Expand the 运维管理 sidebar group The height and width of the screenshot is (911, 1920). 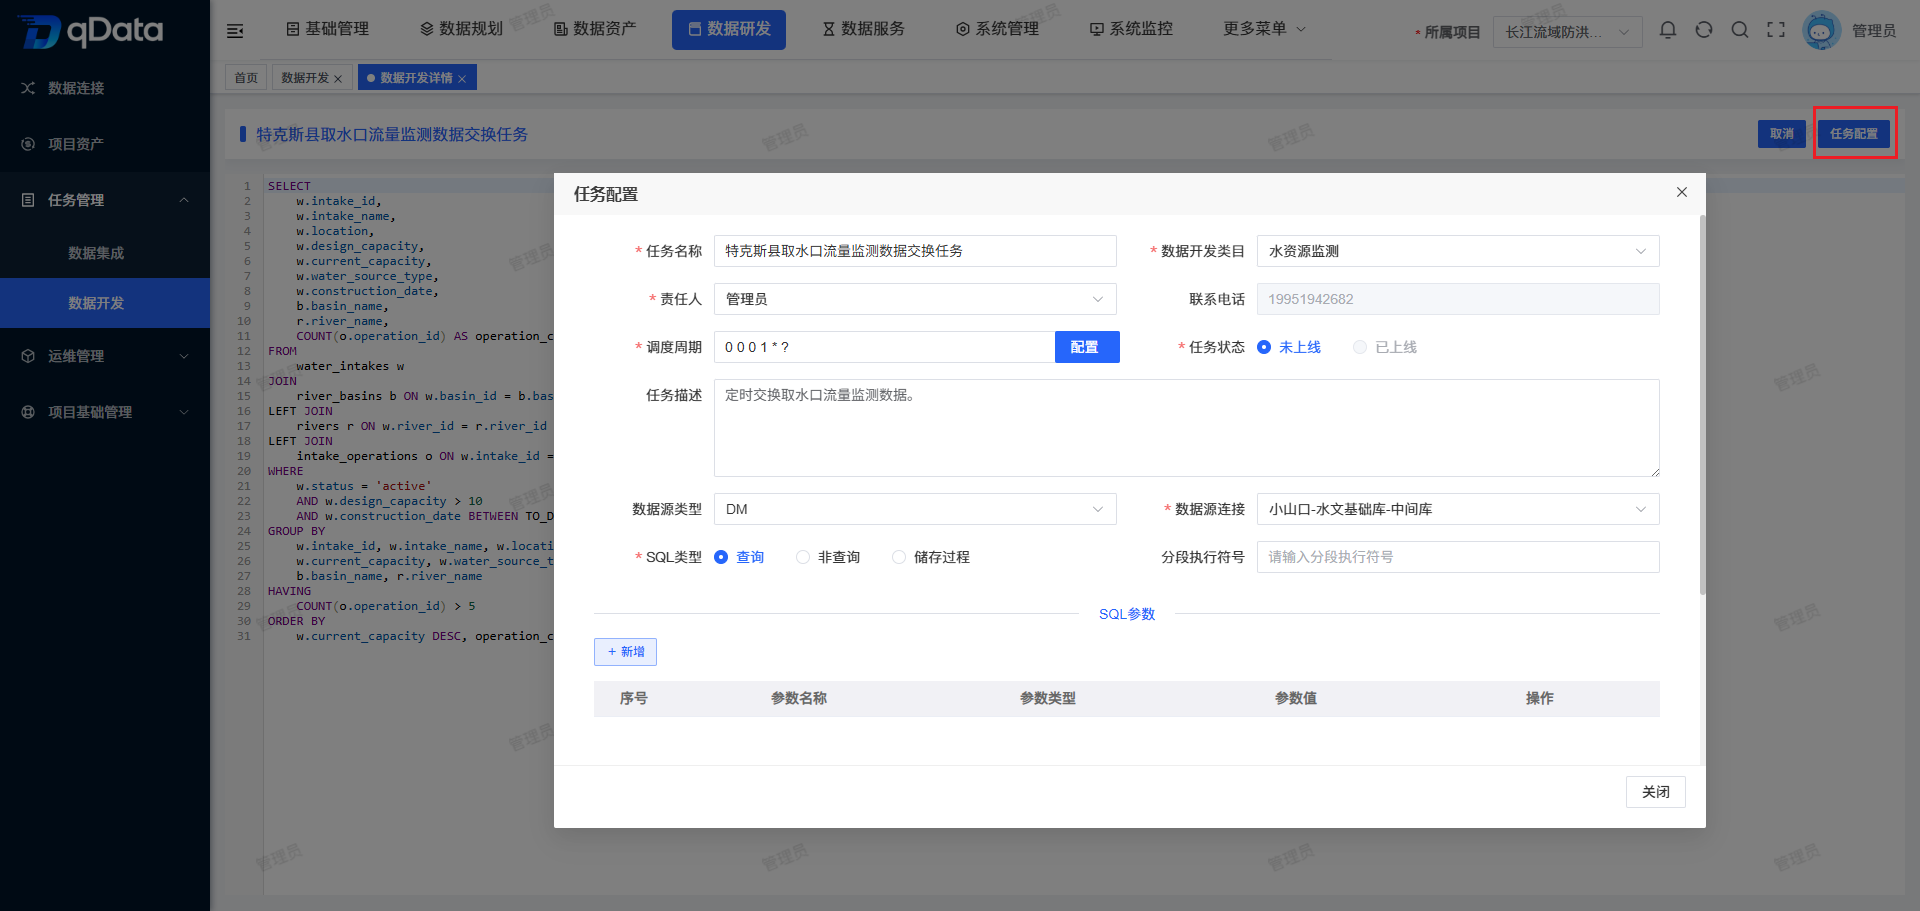point(184,356)
